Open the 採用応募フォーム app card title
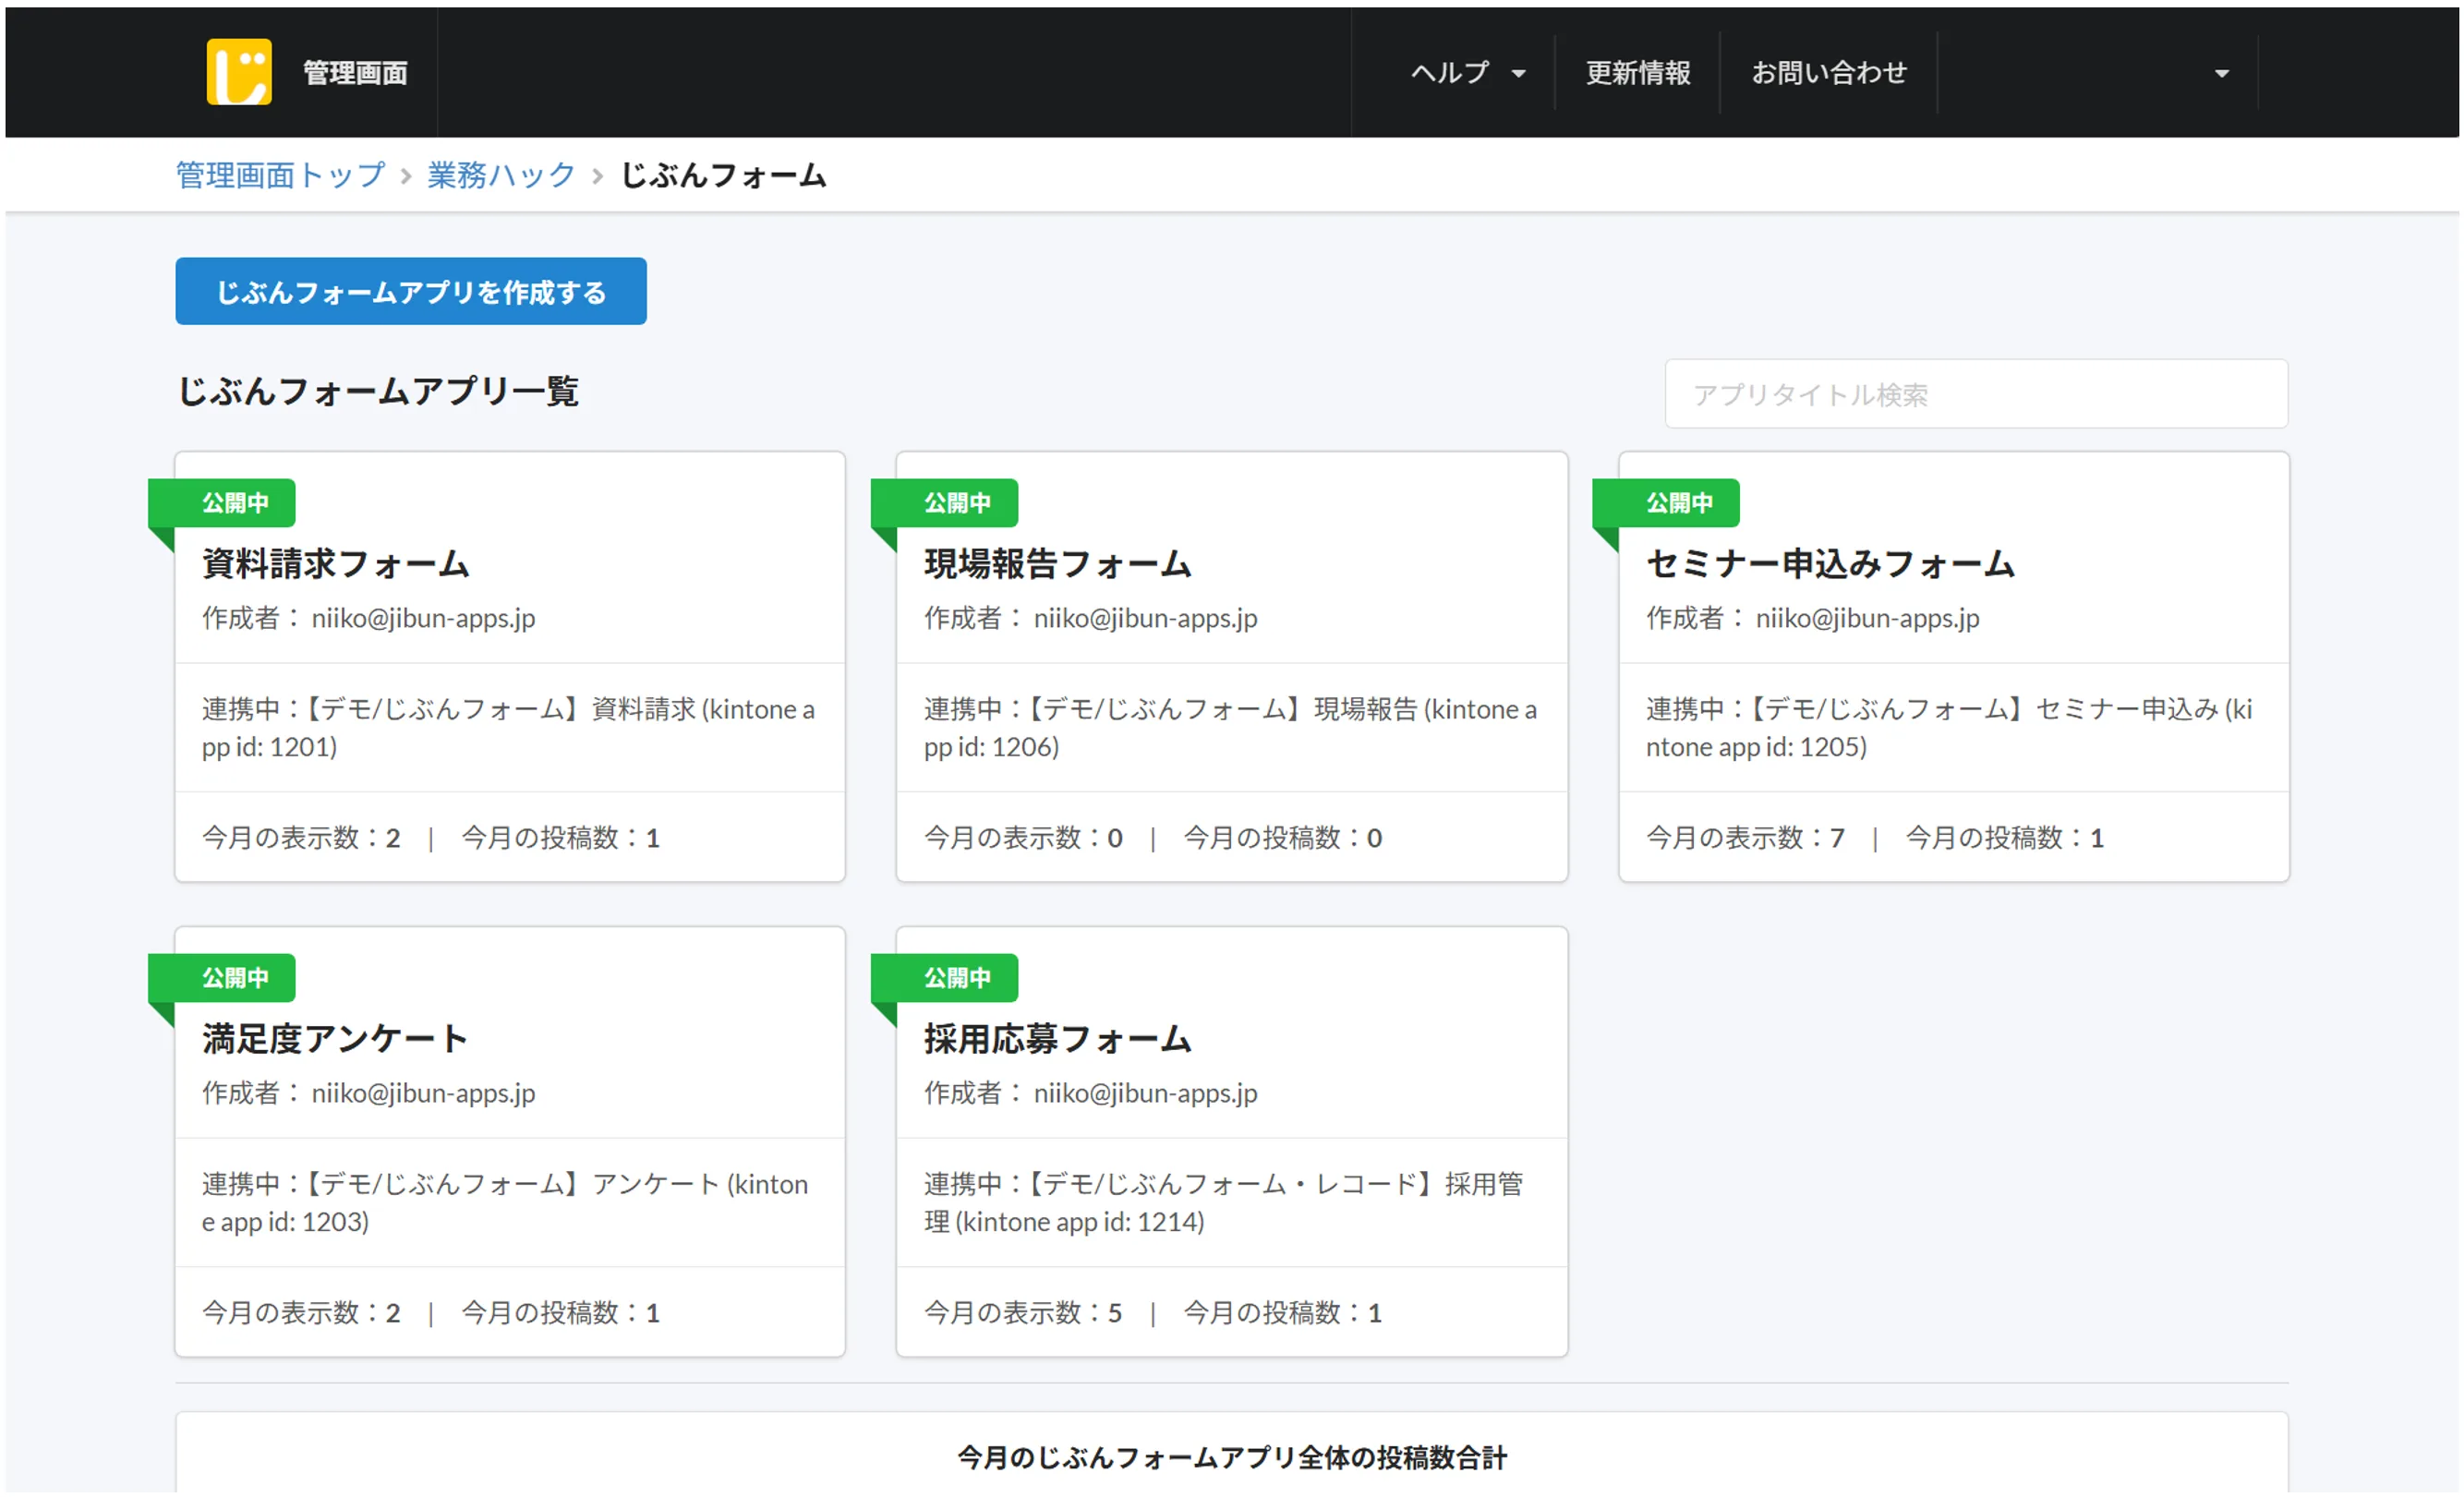Screen dimensions: 2464x1497 1057,1039
